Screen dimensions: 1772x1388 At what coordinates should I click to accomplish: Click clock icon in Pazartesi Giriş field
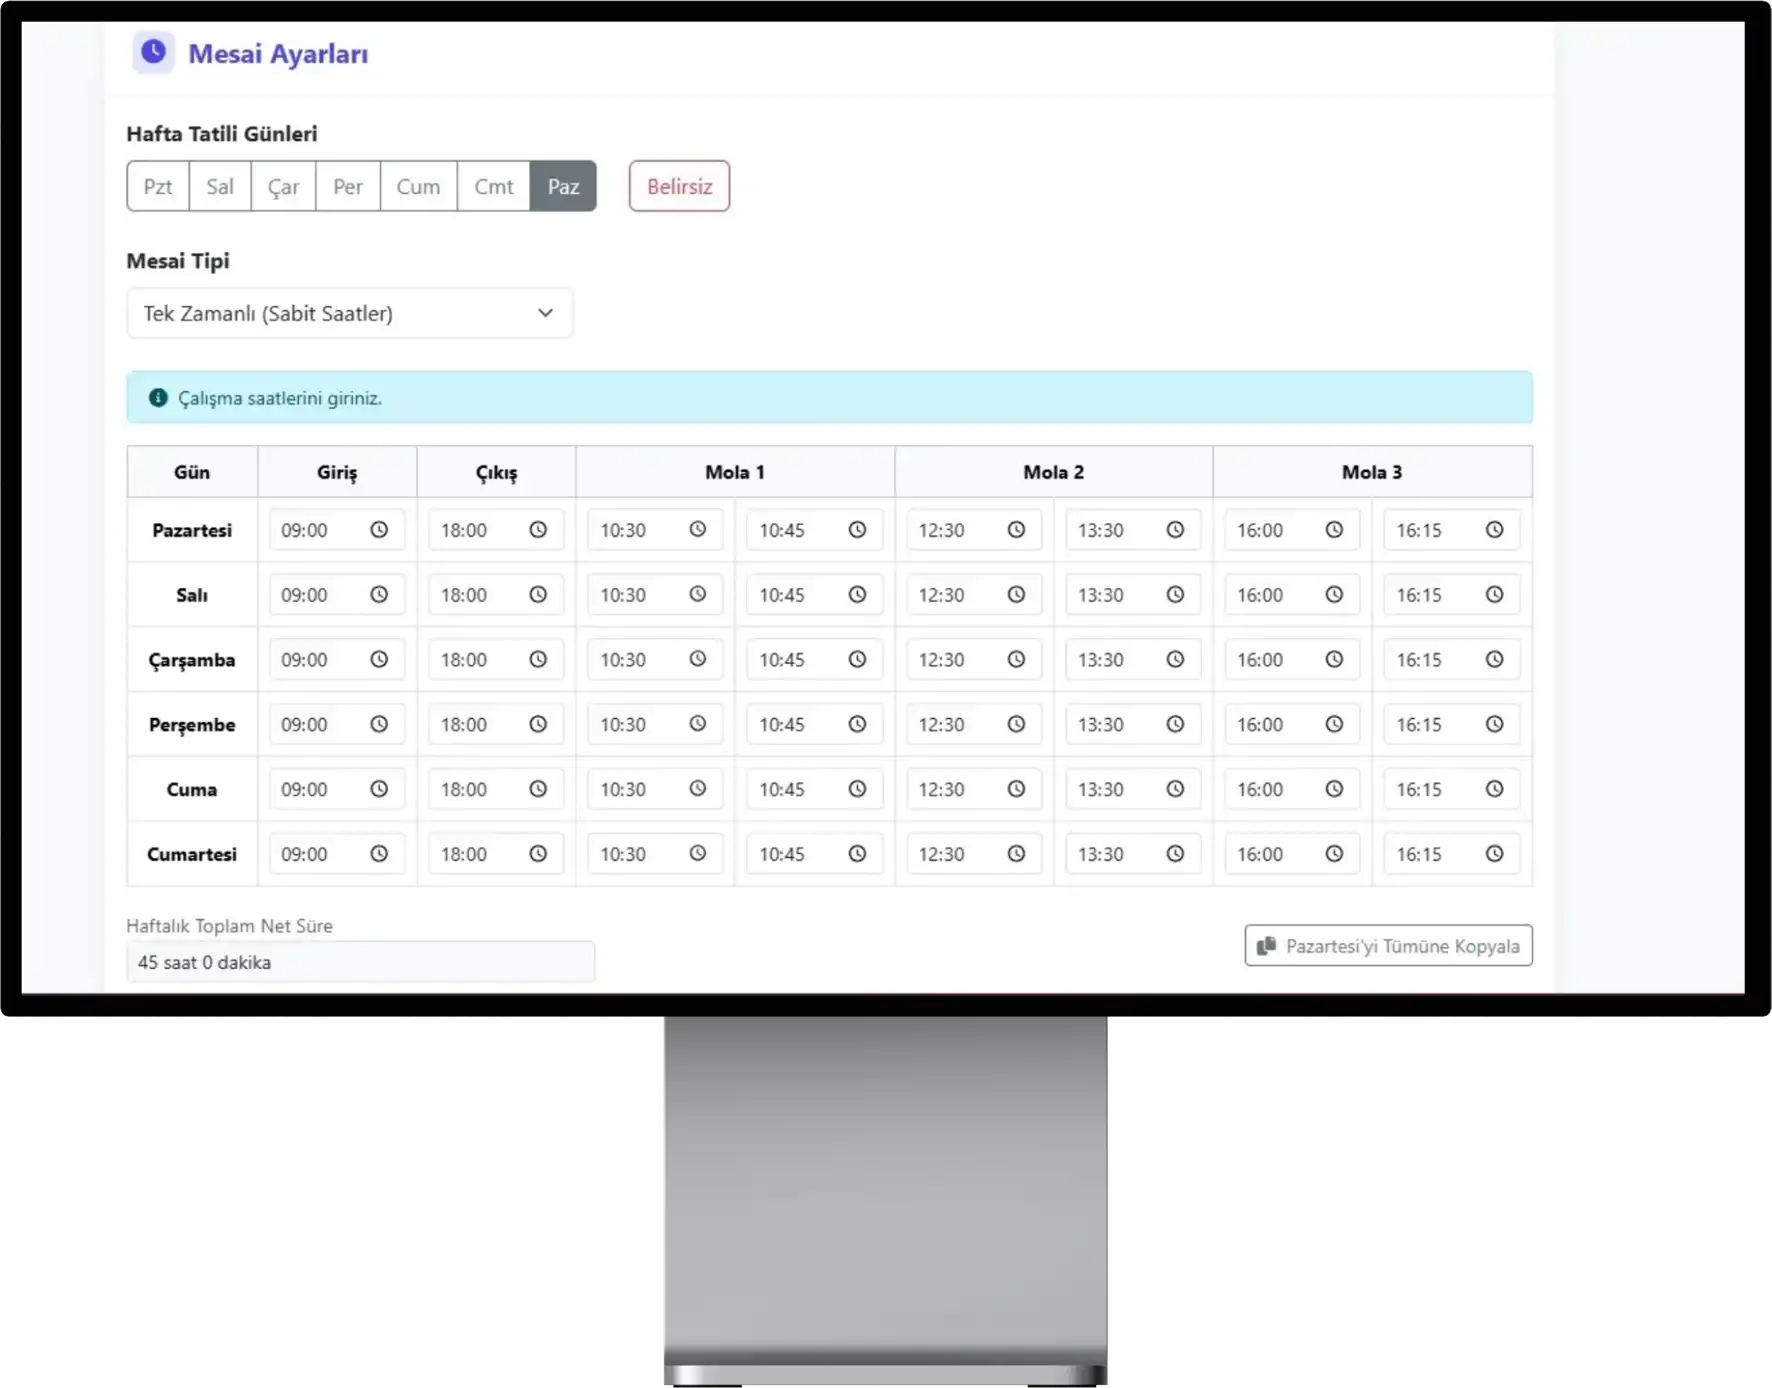379,530
